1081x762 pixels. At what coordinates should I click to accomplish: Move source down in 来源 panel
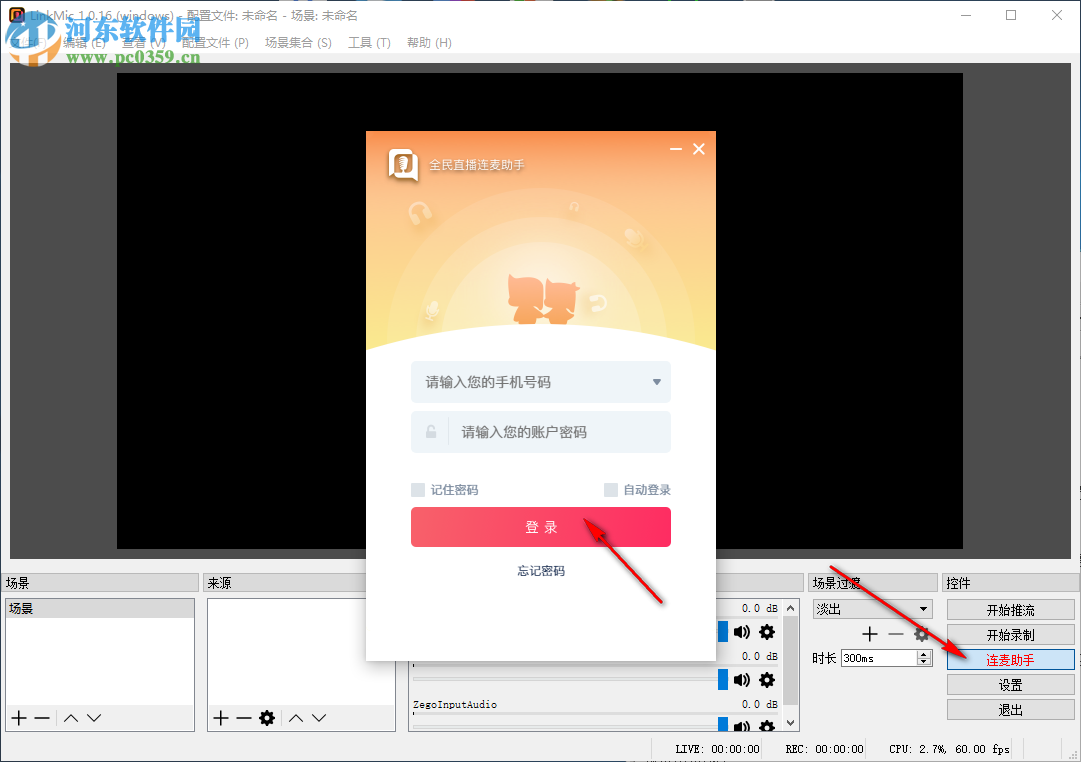(319, 718)
